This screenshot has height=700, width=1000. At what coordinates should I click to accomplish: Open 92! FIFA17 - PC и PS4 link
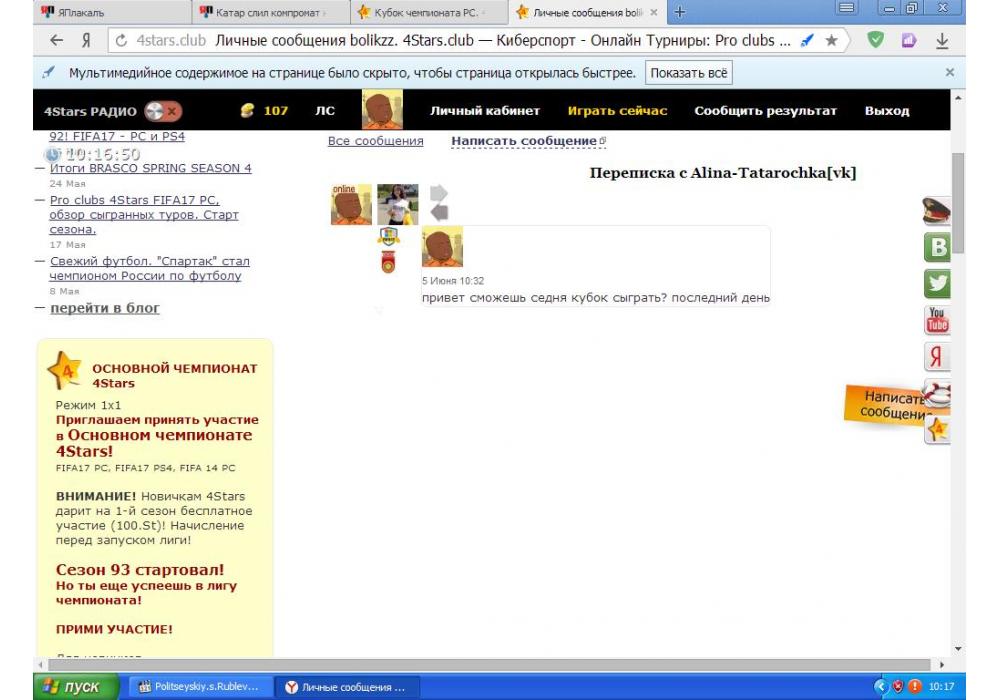click(117, 136)
